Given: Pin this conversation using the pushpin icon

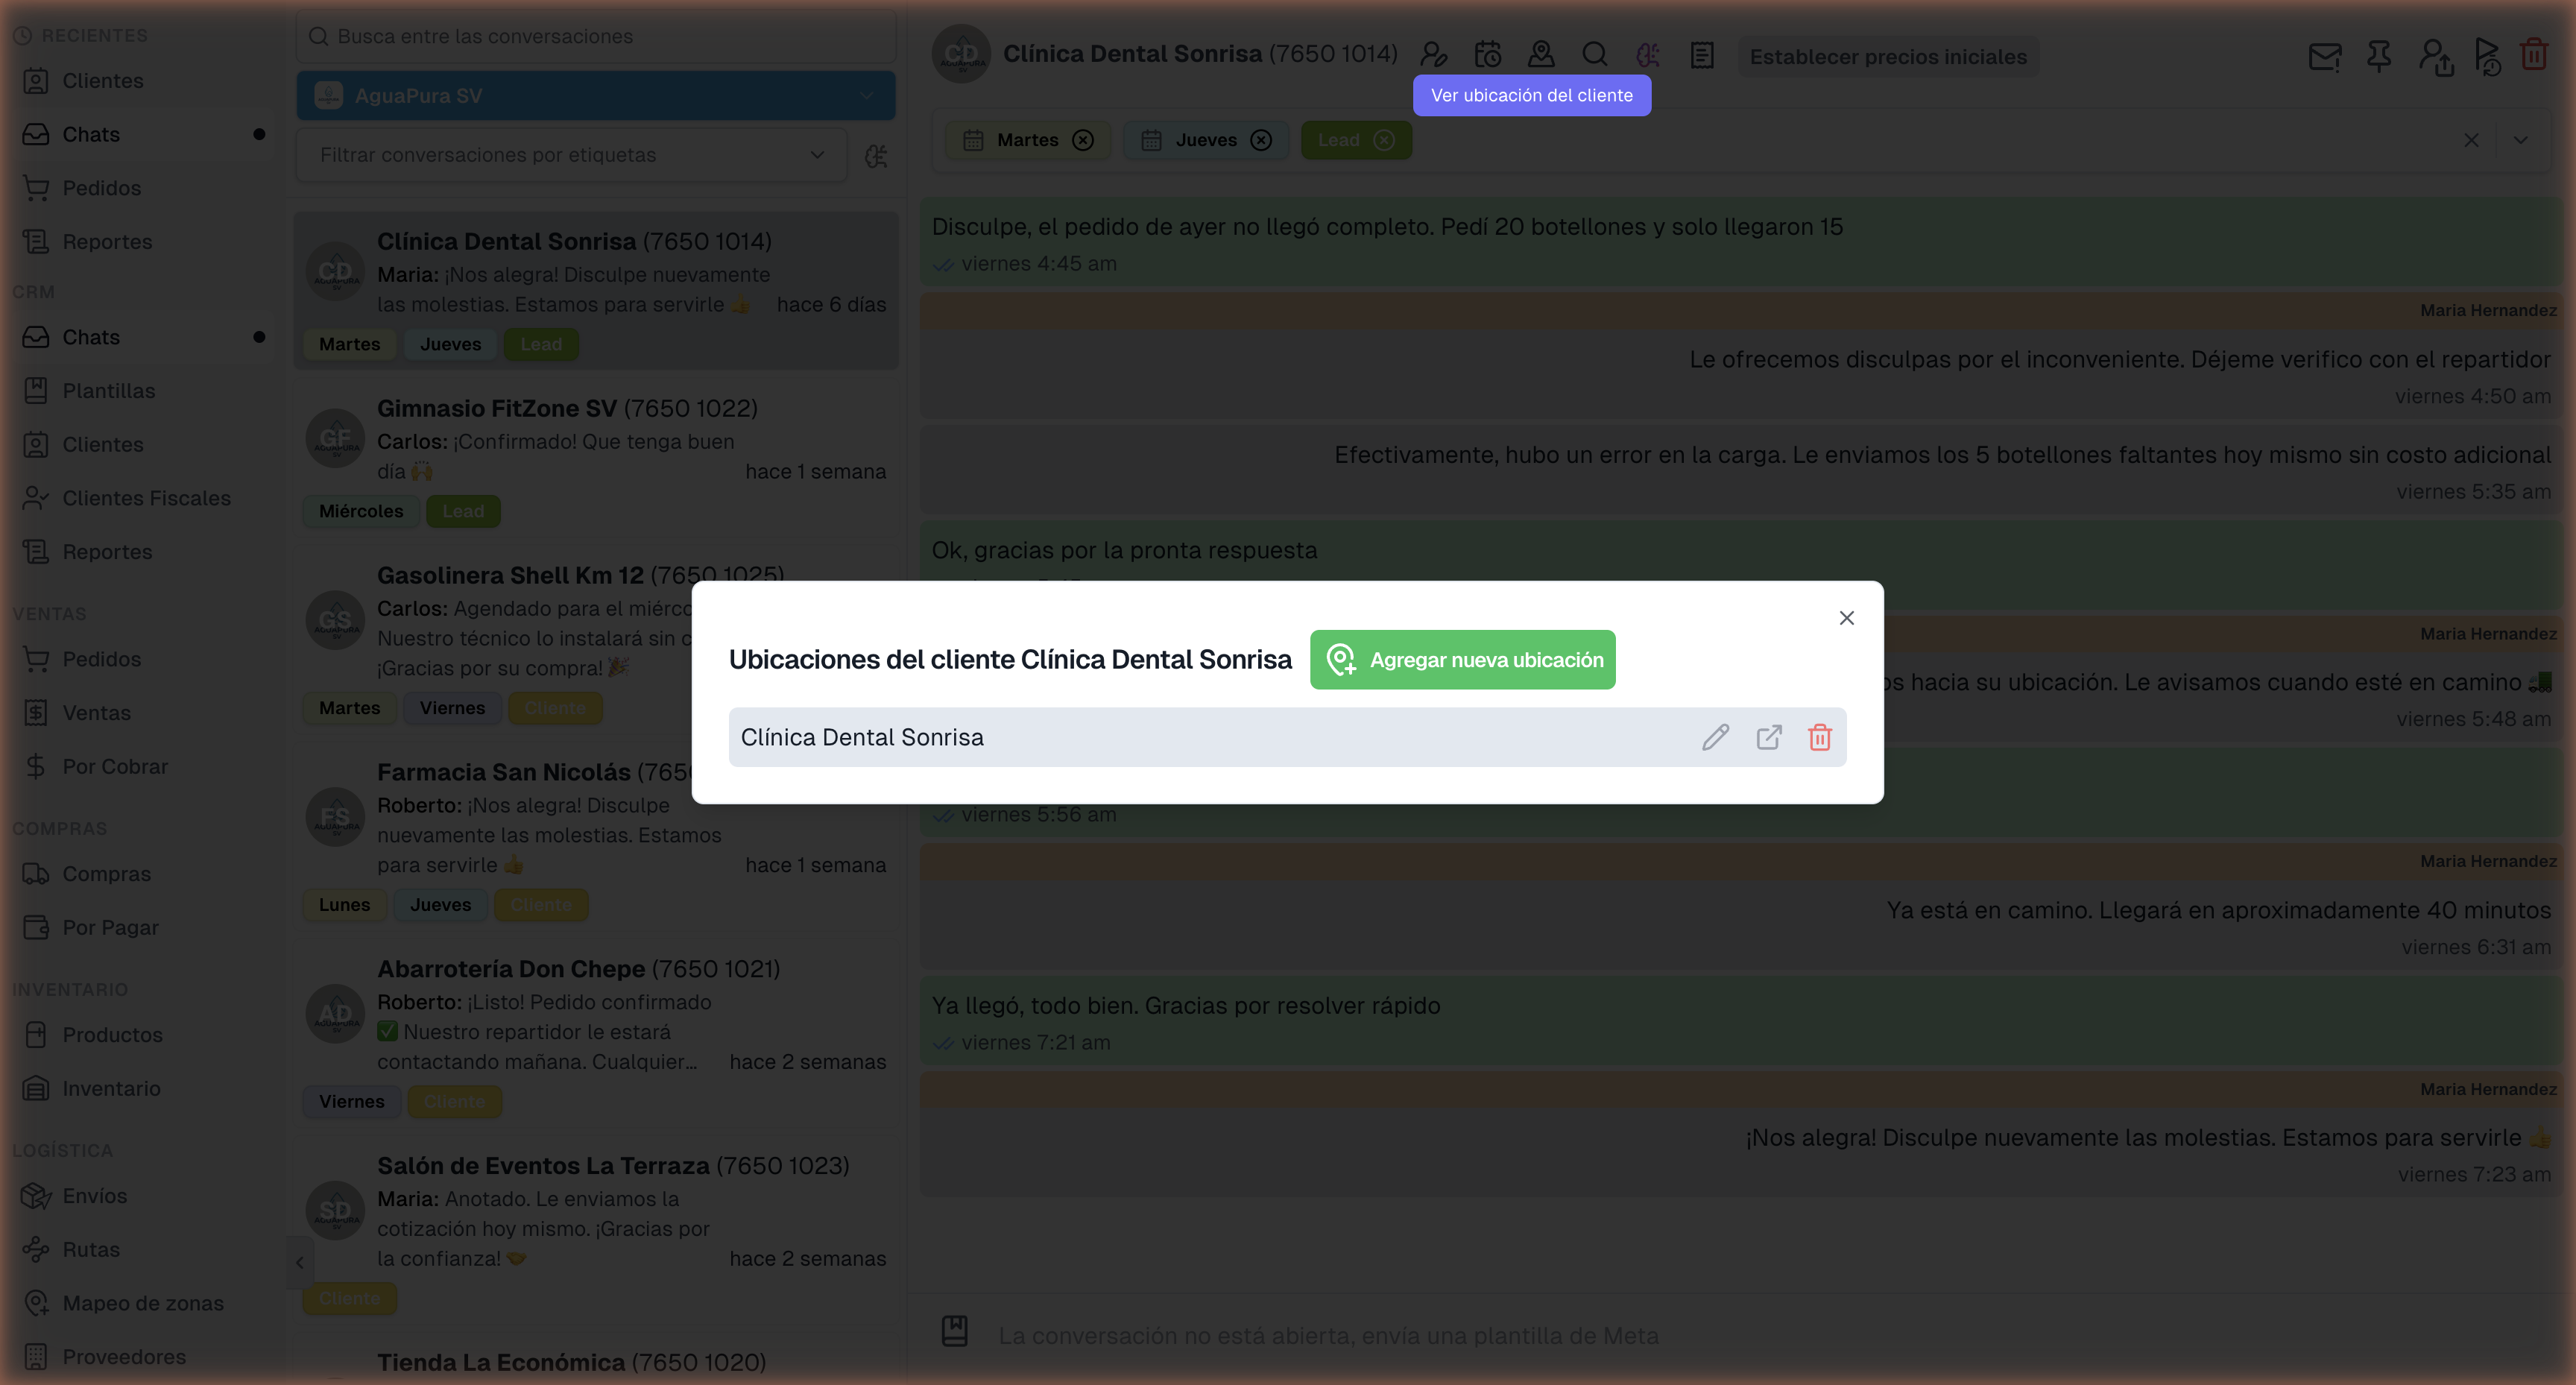Looking at the screenshot, I should (2378, 57).
